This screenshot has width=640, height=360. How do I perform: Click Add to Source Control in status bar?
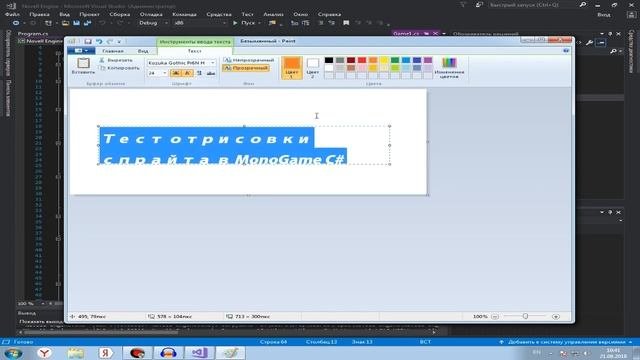click(x=566, y=342)
